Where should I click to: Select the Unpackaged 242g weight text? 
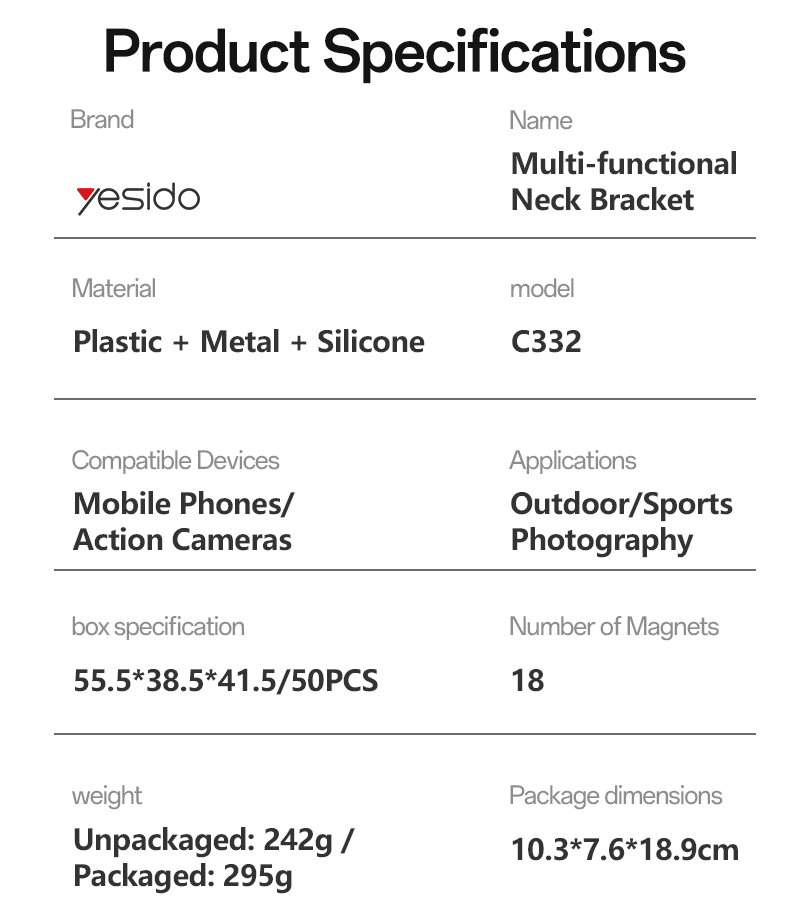click(x=213, y=840)
